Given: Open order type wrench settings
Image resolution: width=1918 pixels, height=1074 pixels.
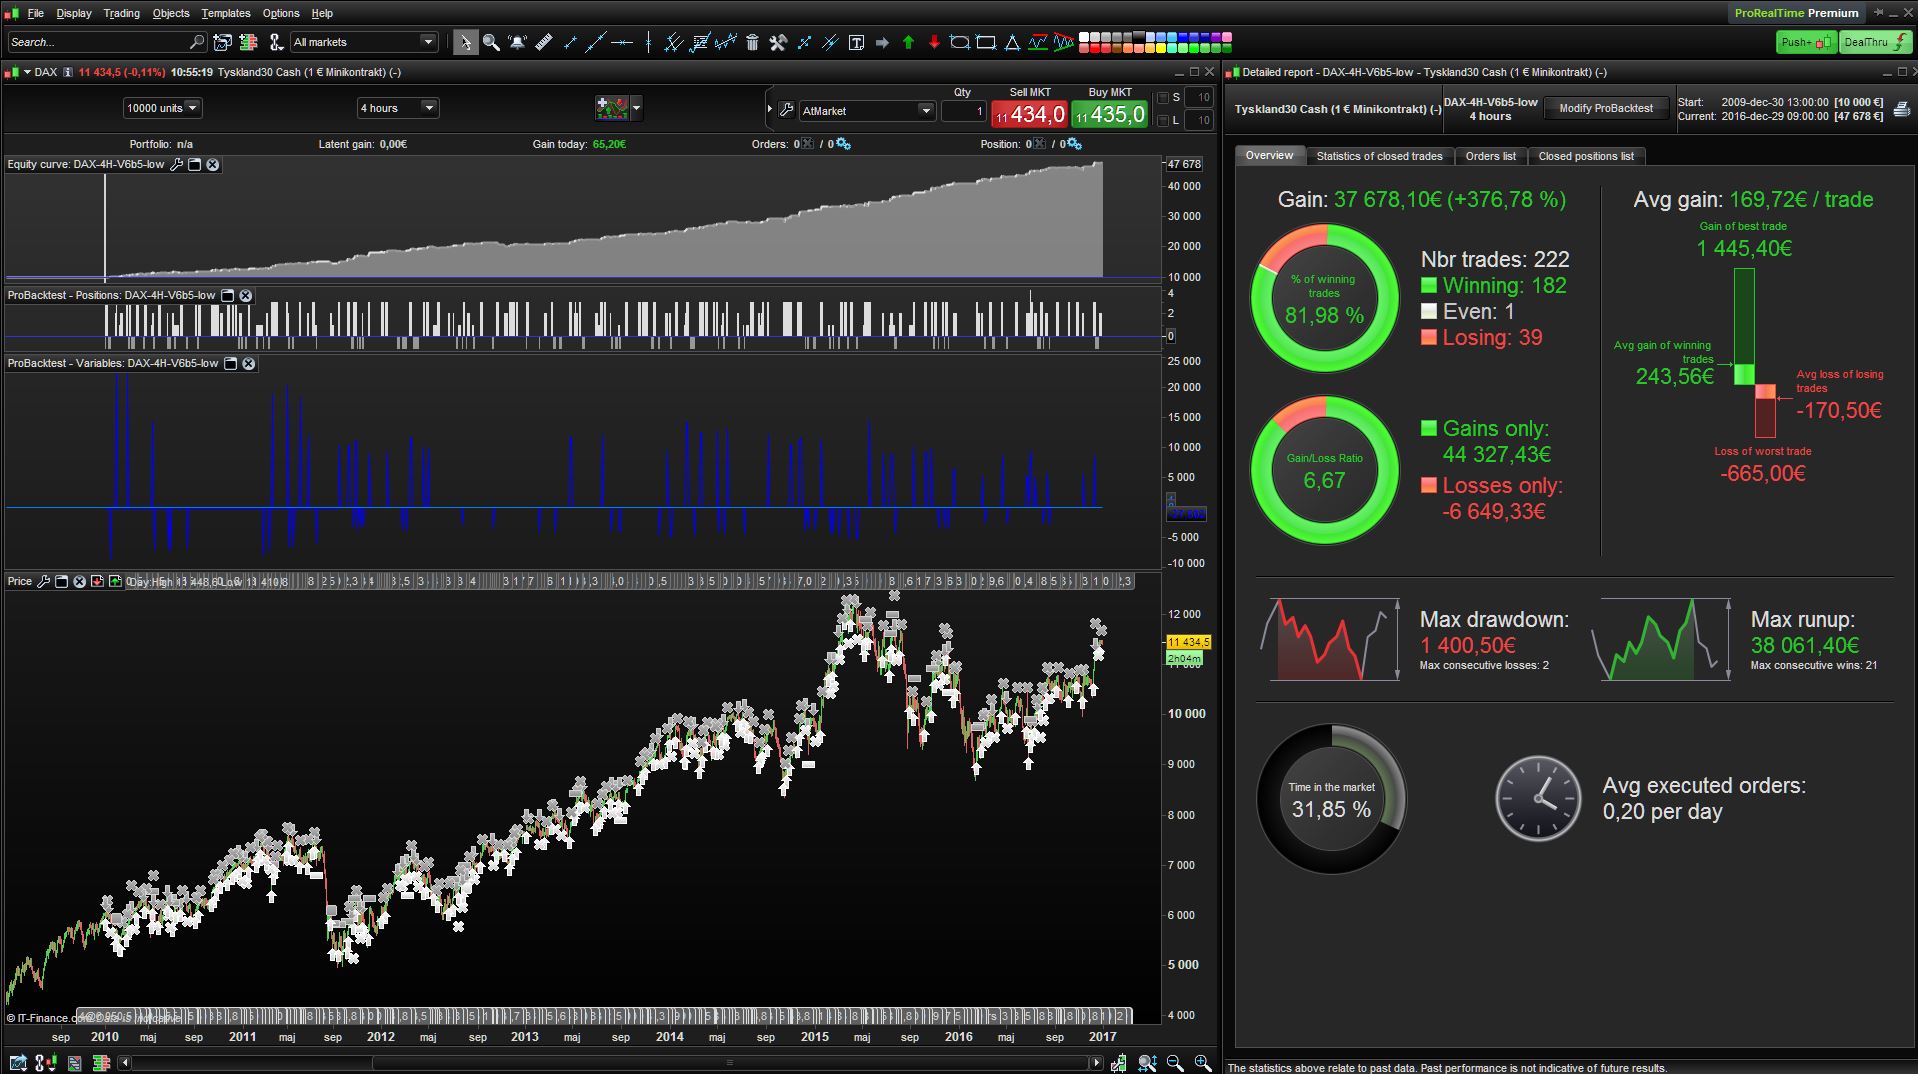Looking at the screenshot, I should tap(786, 110).
